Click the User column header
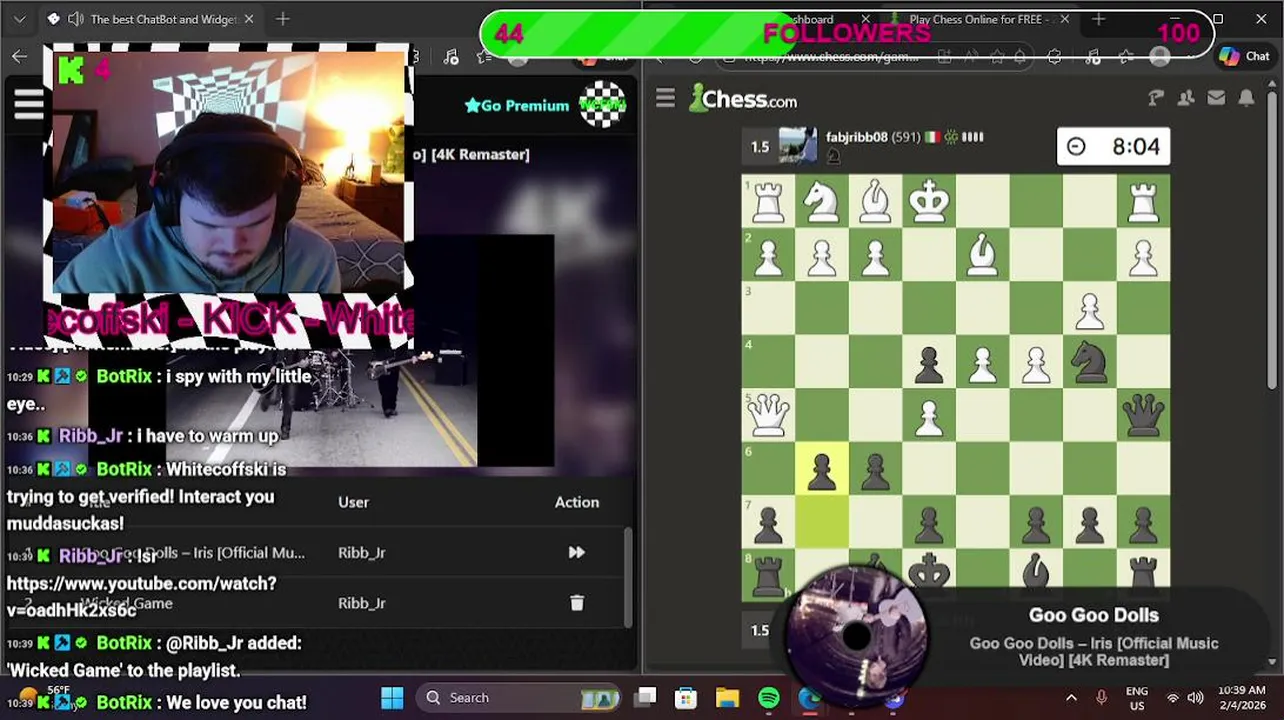The width and height of the screenshot is (1284, 720). [353, 502]
